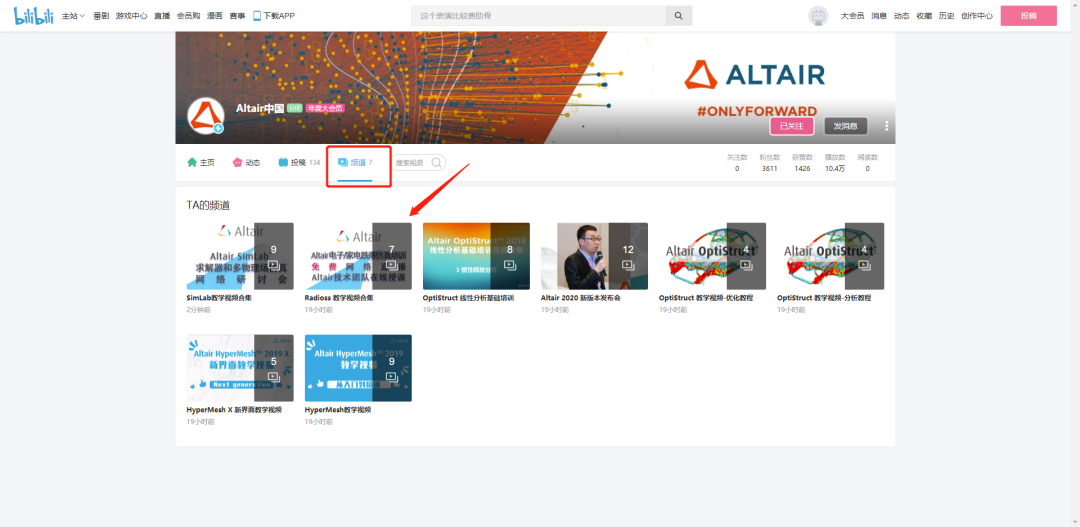Expand the 主站 dropdown menu
Image resolution: width=1080 pixels, height=527 pixels.
73,16
